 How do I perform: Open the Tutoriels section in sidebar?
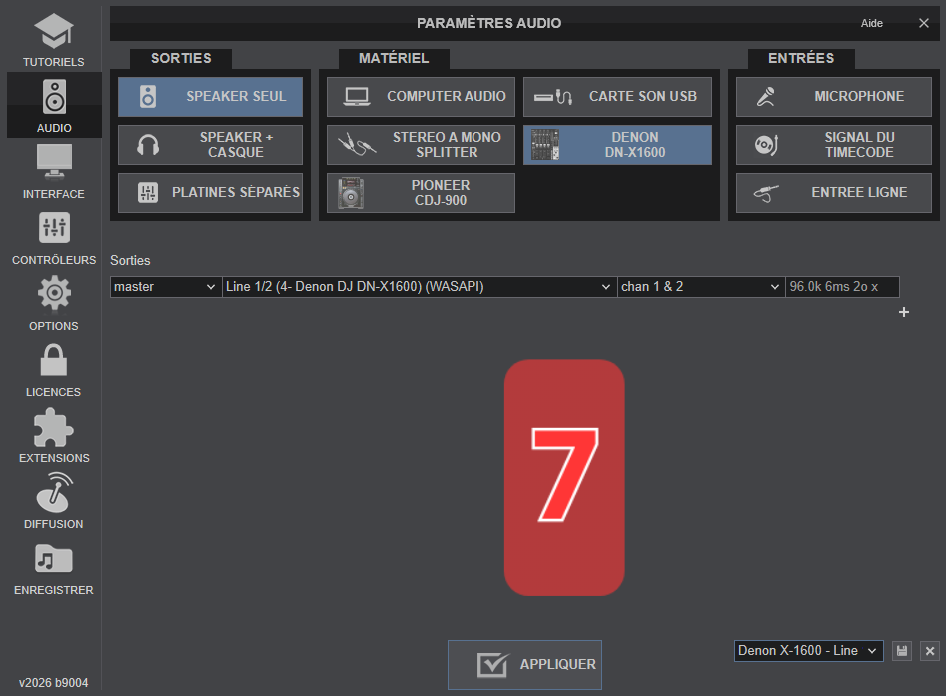(x=53, y=40)
